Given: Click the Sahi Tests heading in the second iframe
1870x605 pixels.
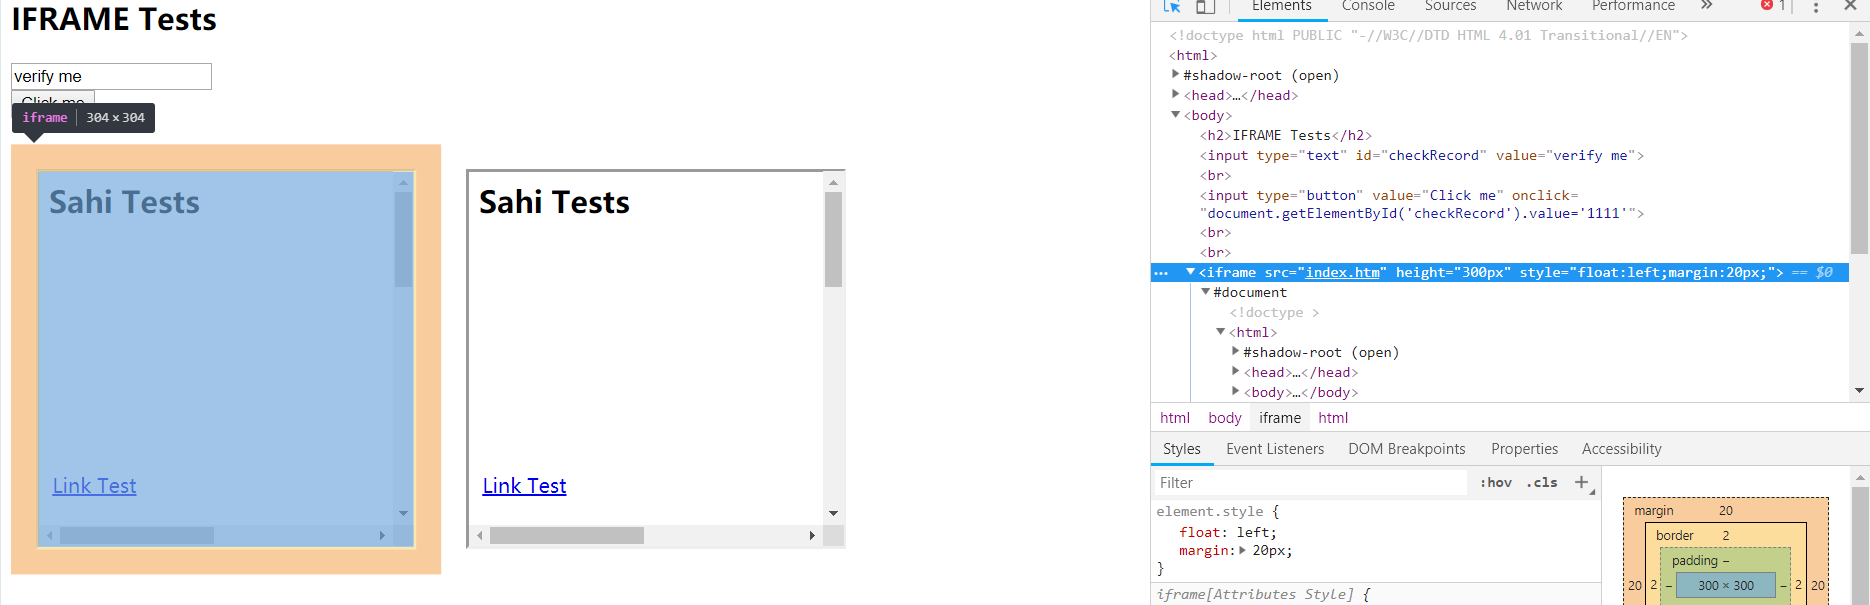Looking at the screenshot, I should click(554, 203).
